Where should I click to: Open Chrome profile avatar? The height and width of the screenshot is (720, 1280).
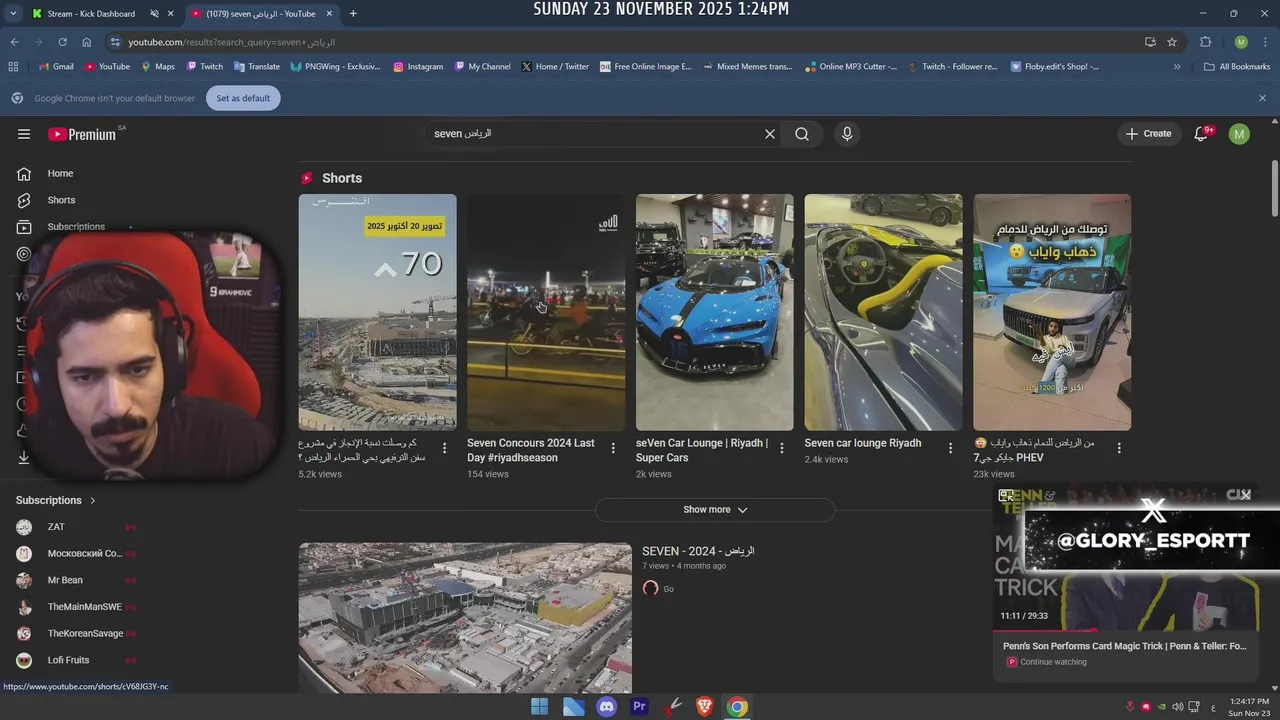(1241, 42)
